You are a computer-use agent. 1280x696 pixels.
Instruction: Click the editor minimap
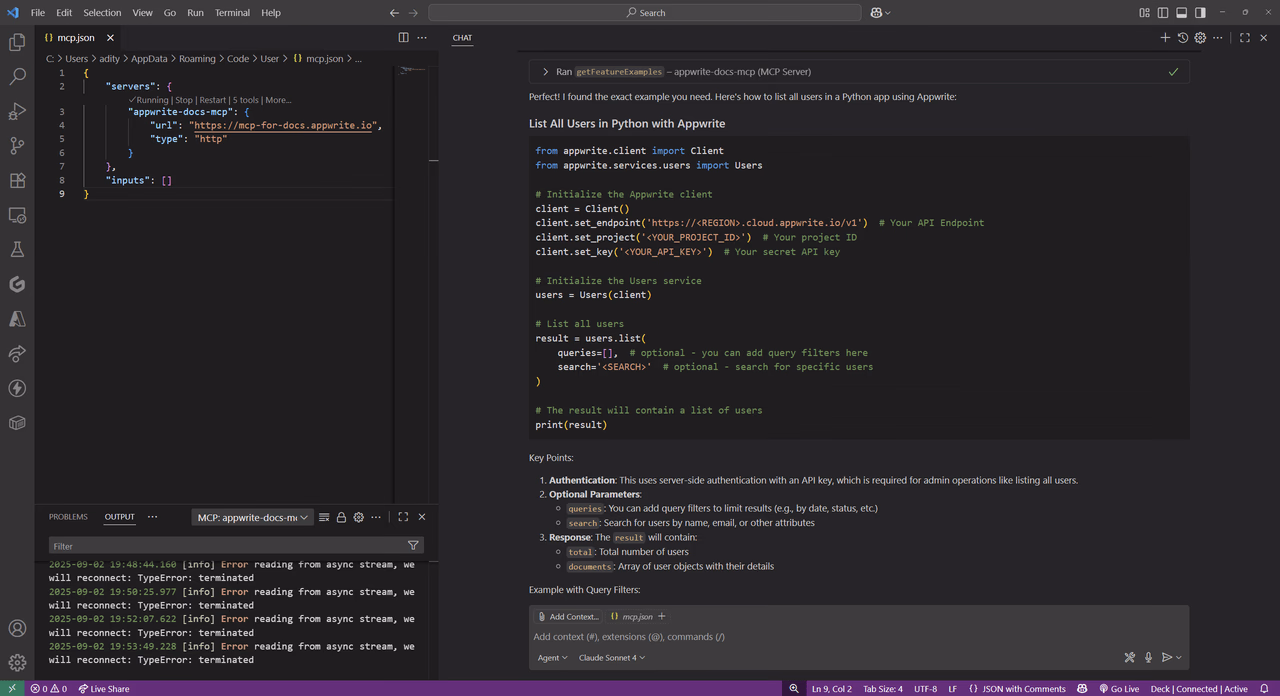[x=412, y=72]
